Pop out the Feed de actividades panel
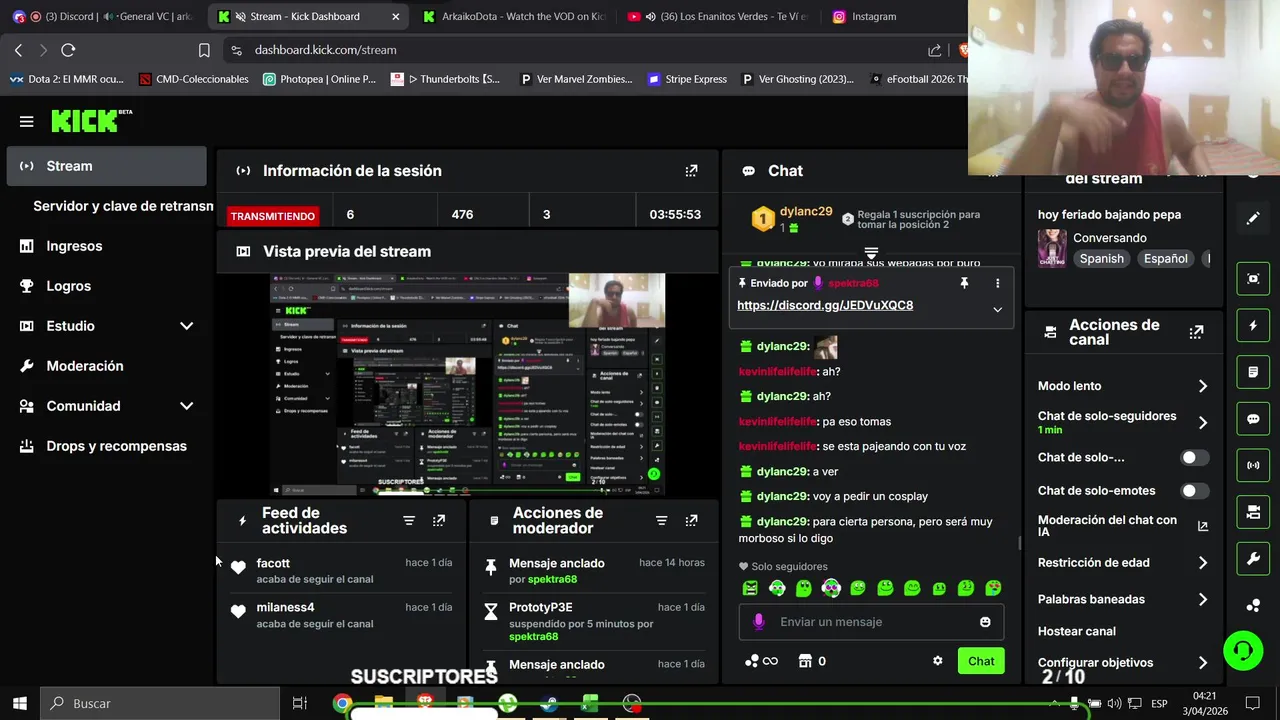Image resolution: width=1280 pixels, height=720 pixels. pos(439,521)
